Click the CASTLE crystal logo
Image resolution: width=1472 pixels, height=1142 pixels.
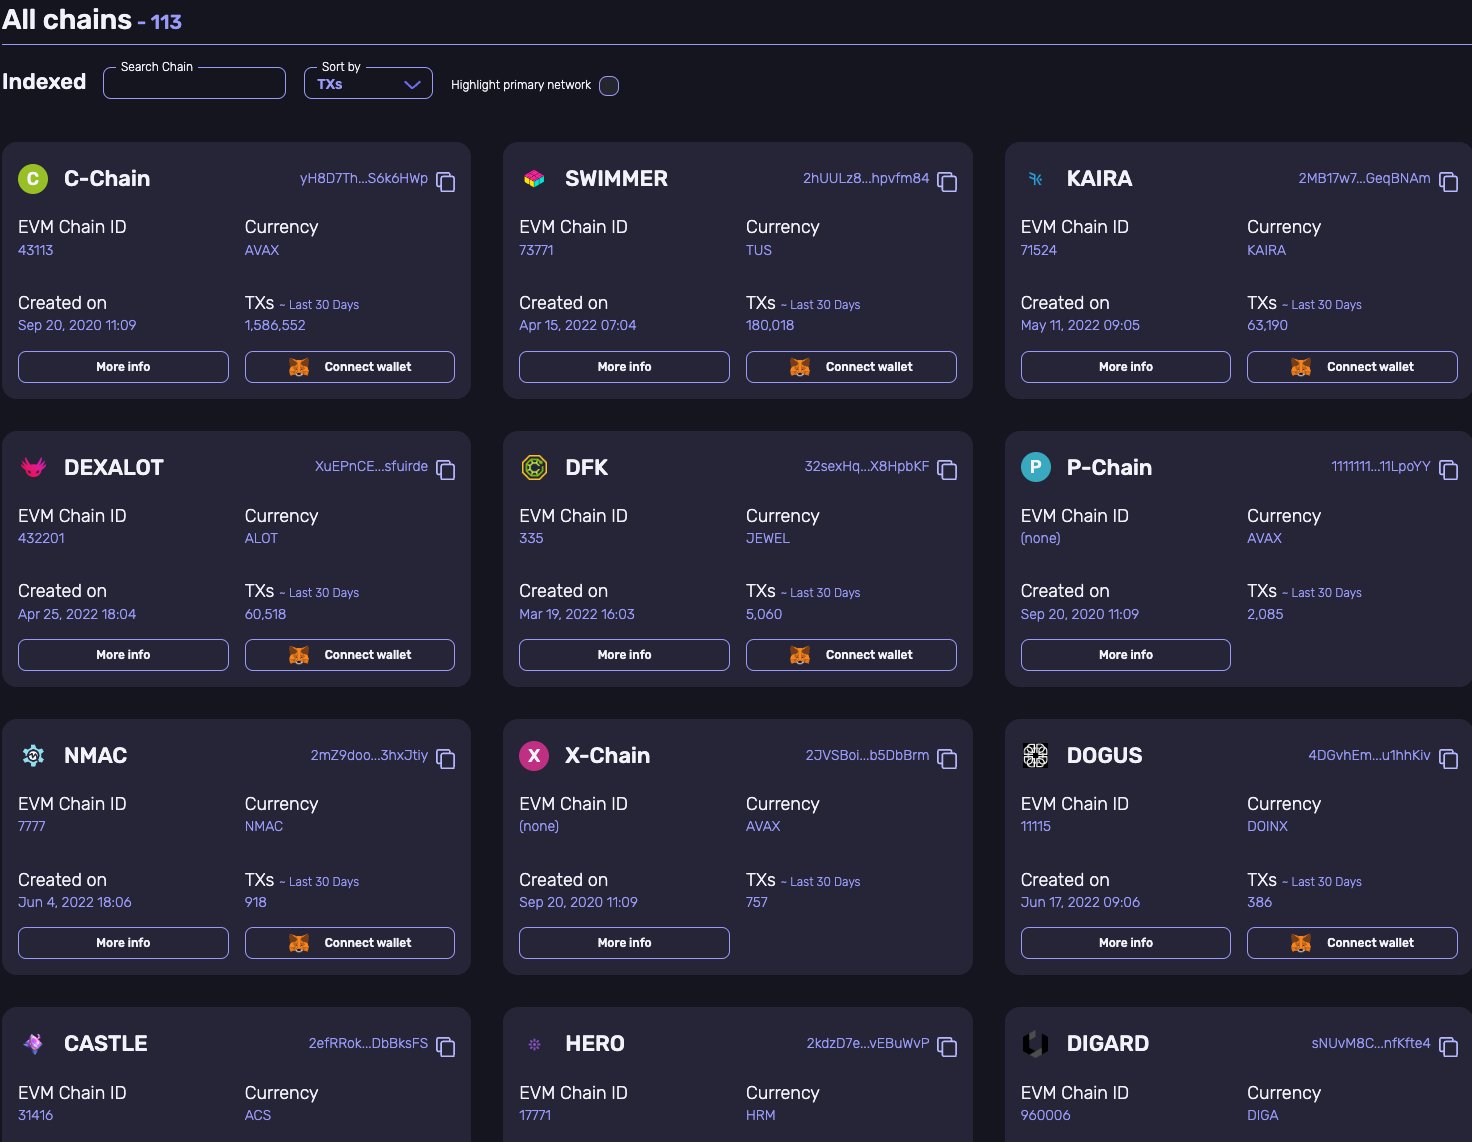click(x=33, y=1044)
